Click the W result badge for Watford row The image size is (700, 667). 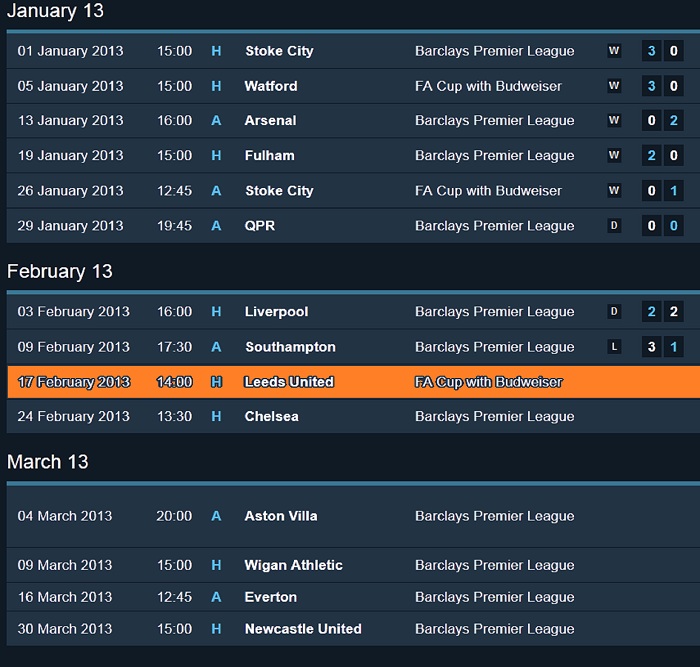[614, 86]
